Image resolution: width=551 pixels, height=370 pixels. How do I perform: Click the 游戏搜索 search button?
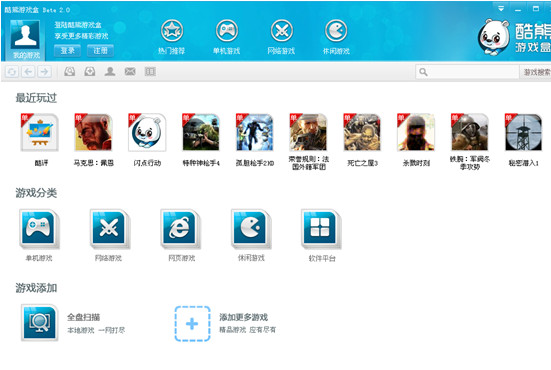click(x=536, y=72)
